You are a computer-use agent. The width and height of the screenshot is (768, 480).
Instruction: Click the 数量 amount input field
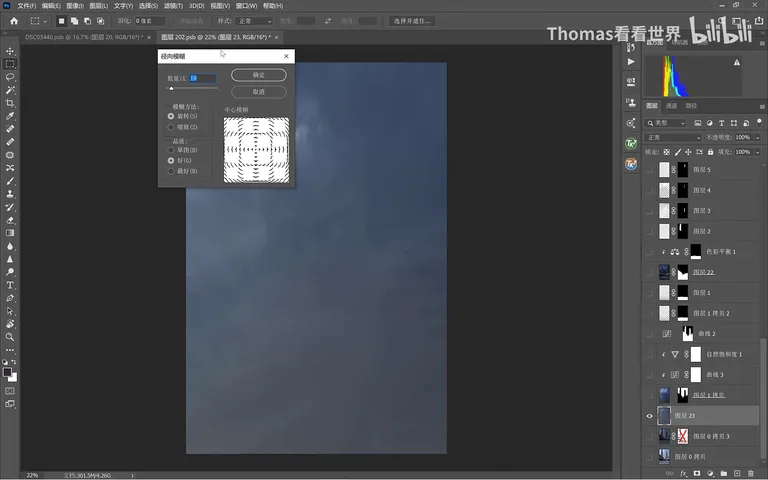point(202,78)
